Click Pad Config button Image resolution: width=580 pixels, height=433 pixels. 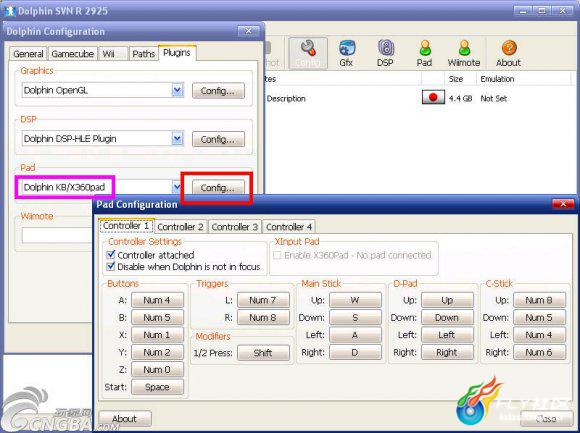(x=218, y=188)
